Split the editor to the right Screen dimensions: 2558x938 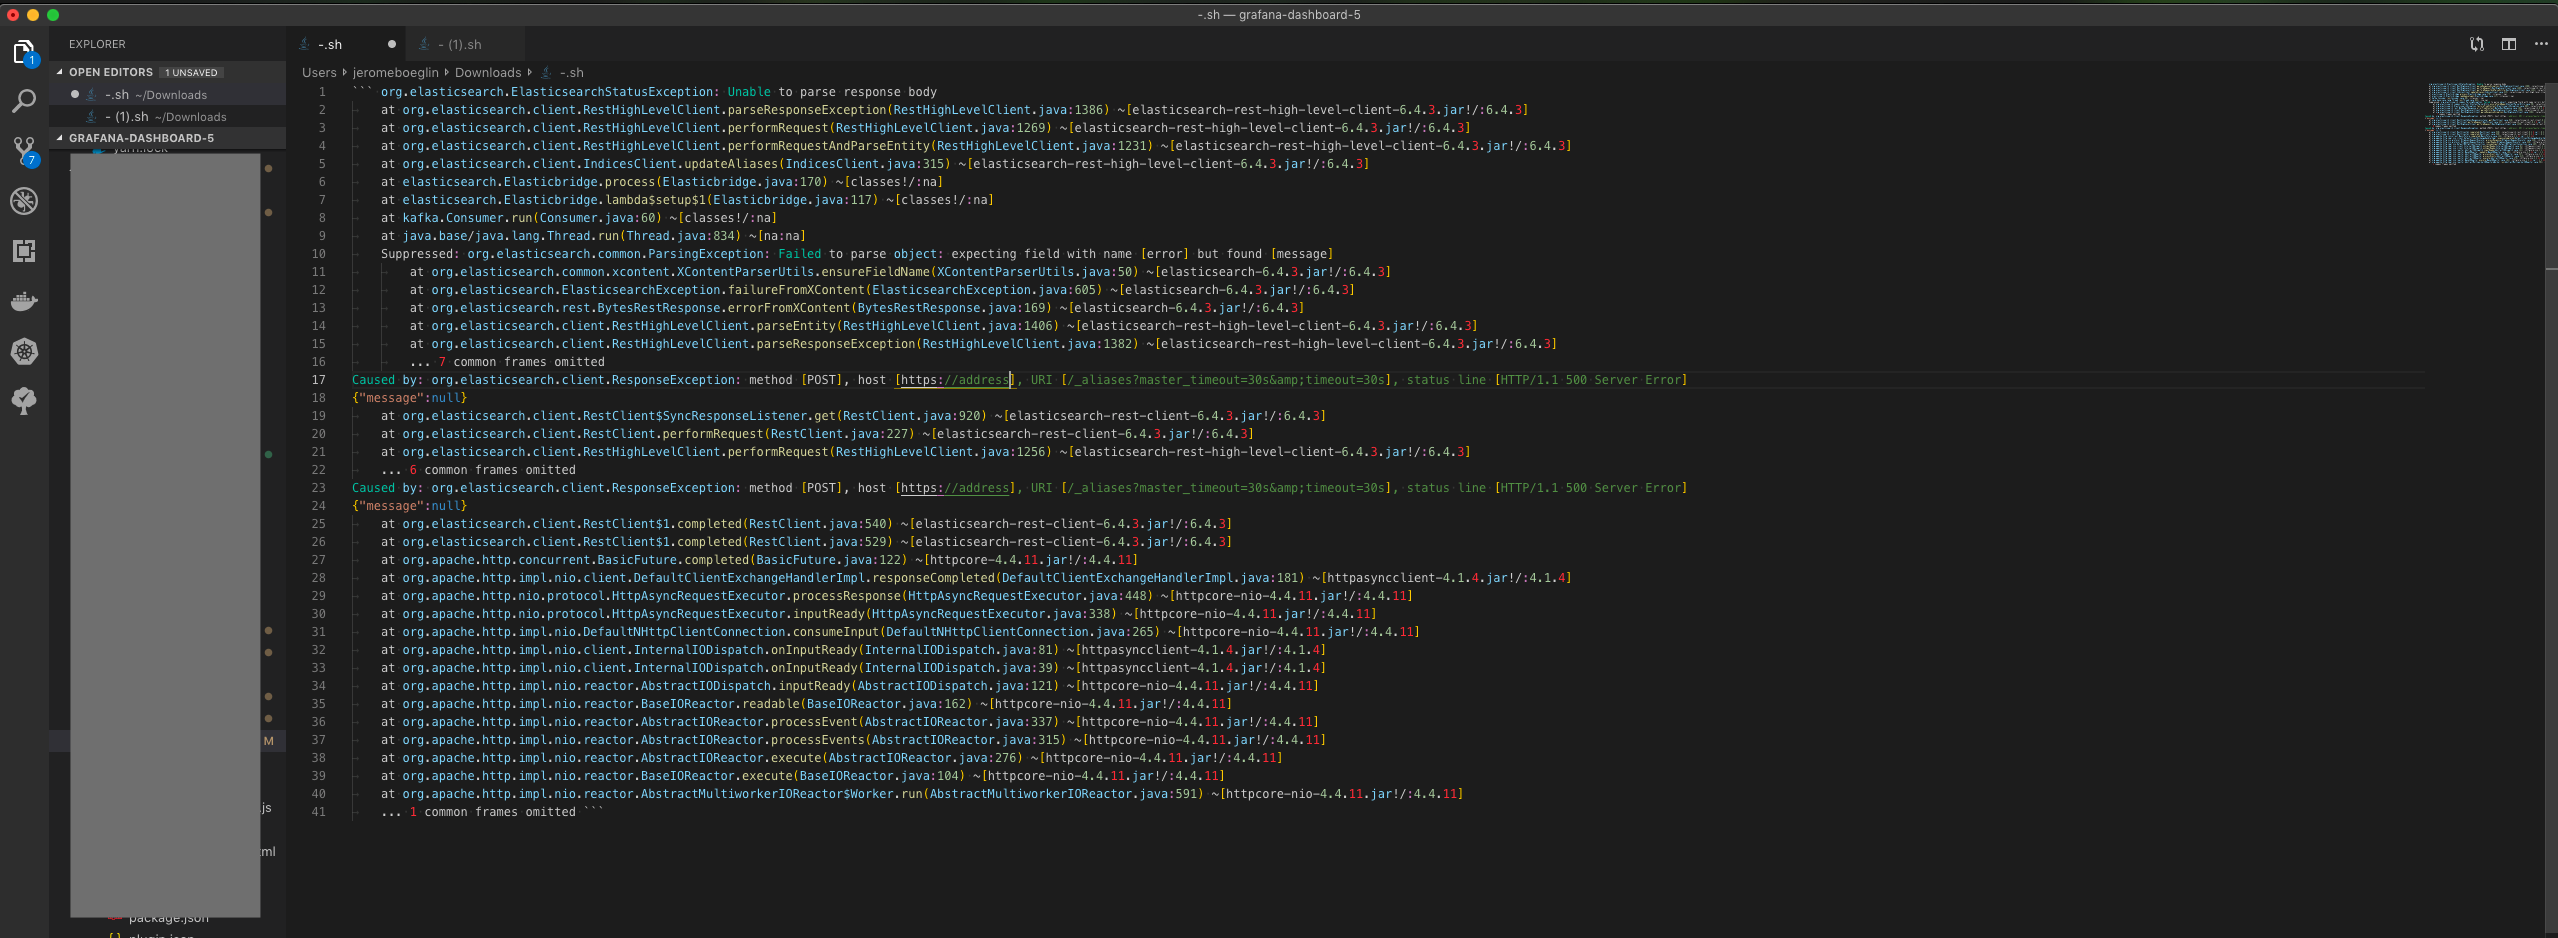(2509, 44)
